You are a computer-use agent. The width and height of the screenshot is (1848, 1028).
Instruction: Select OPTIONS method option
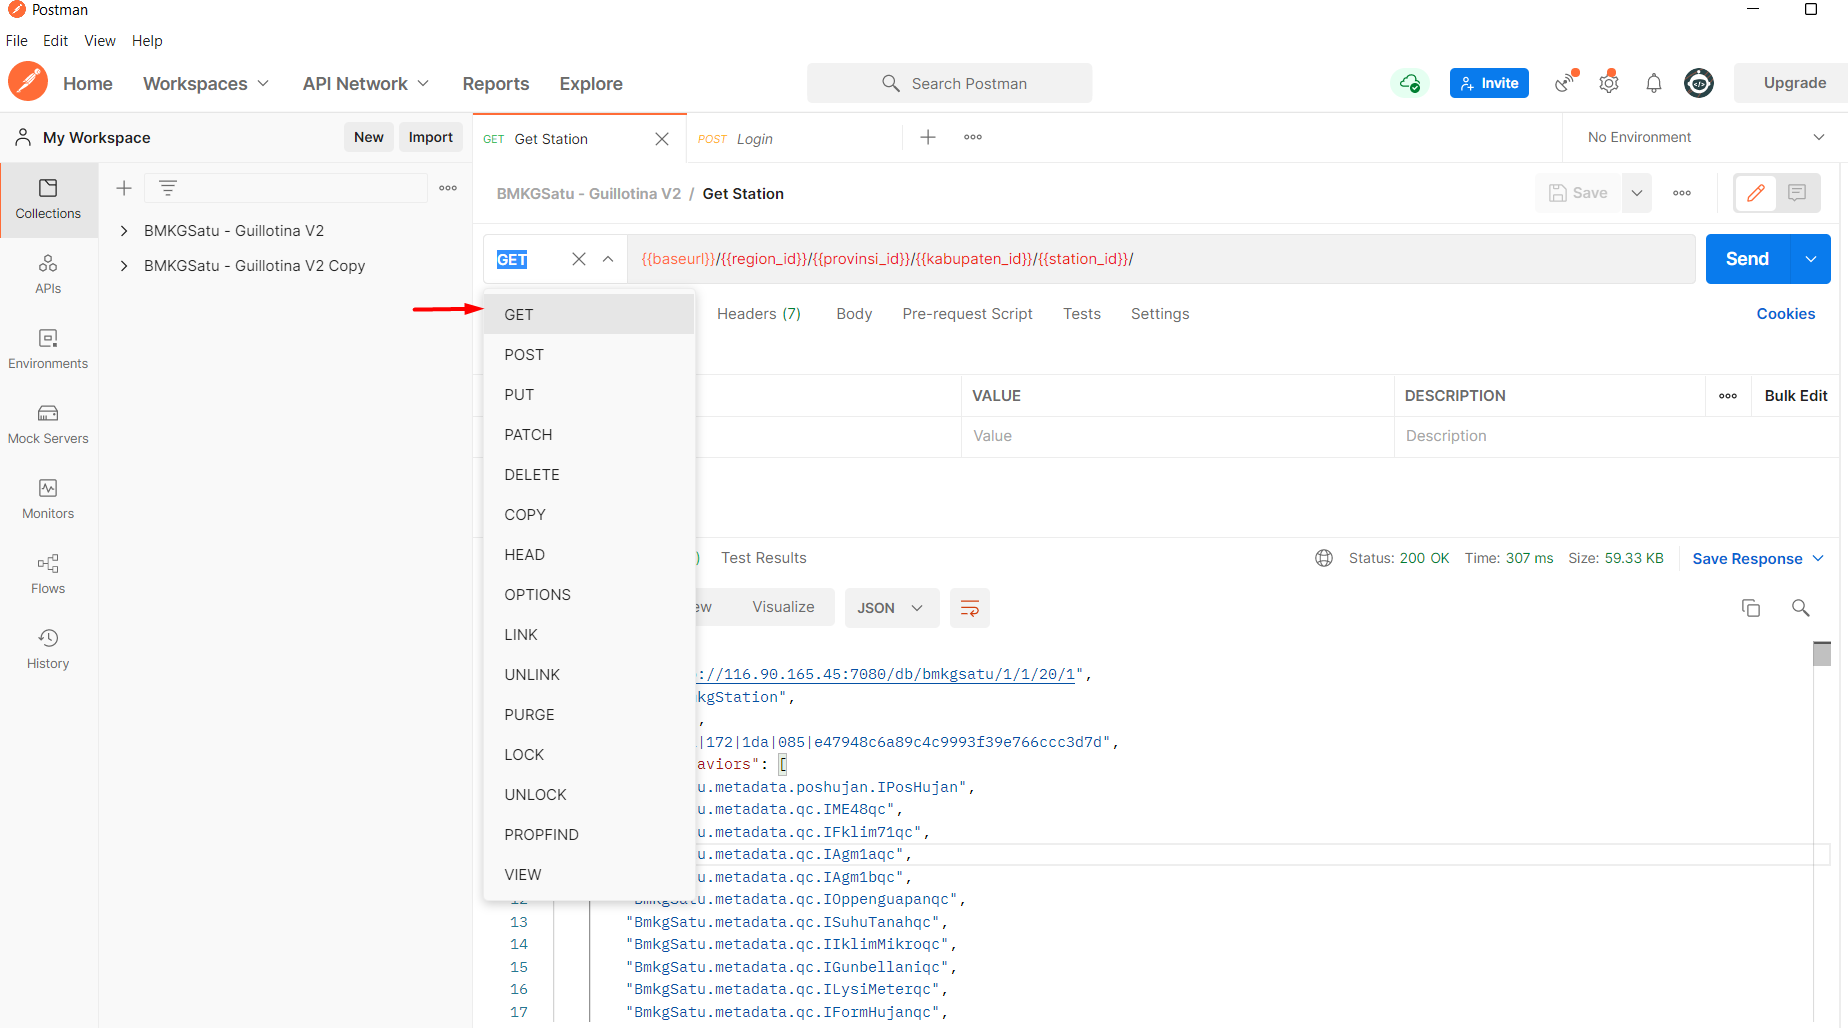(588, 594)
